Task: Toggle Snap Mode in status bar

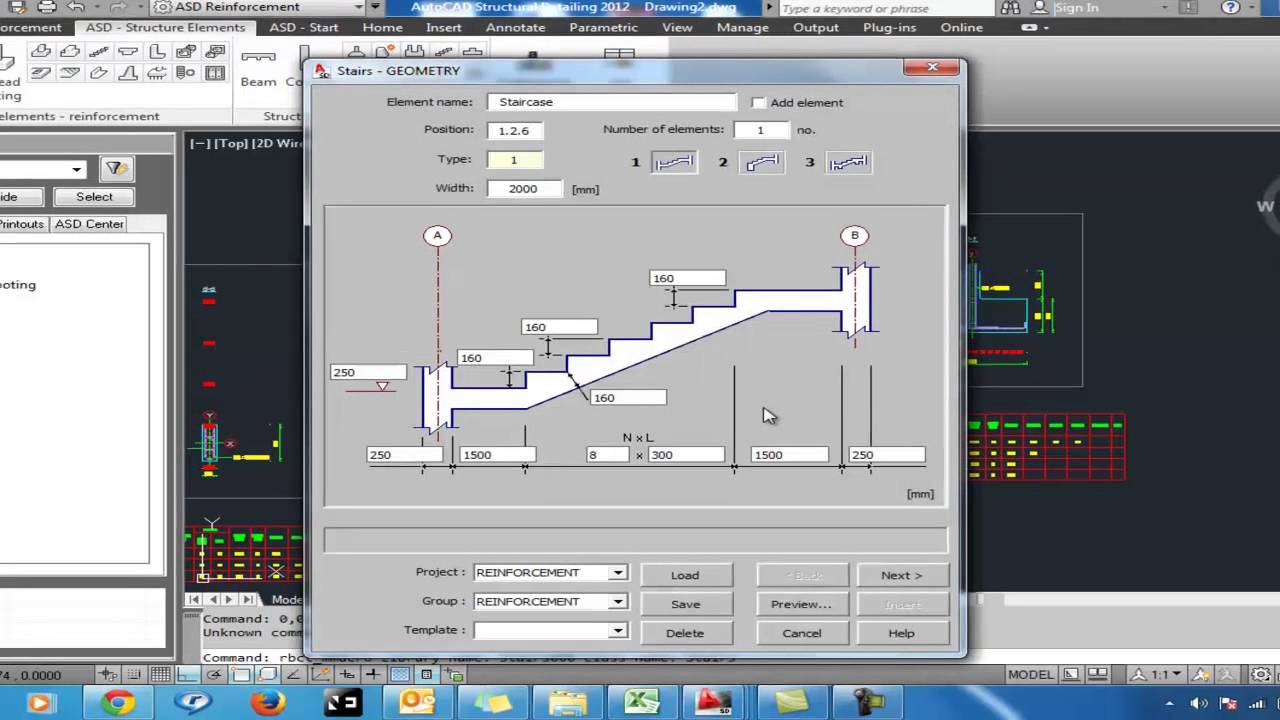Action: coord(133,675)
